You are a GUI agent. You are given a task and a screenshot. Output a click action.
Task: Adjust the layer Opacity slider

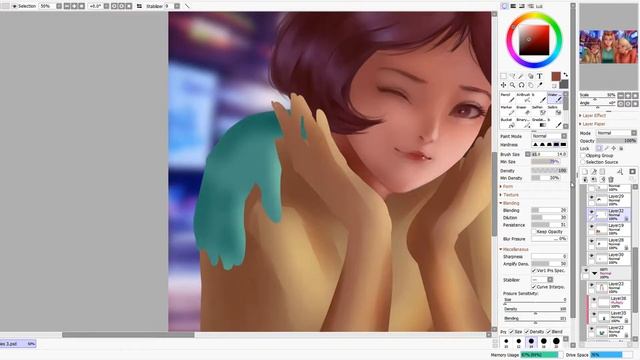616,141
